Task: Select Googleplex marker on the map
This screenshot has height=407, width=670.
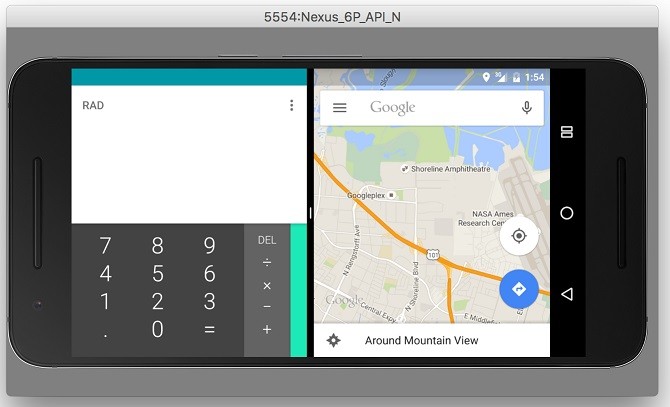Action: (371, 195)
